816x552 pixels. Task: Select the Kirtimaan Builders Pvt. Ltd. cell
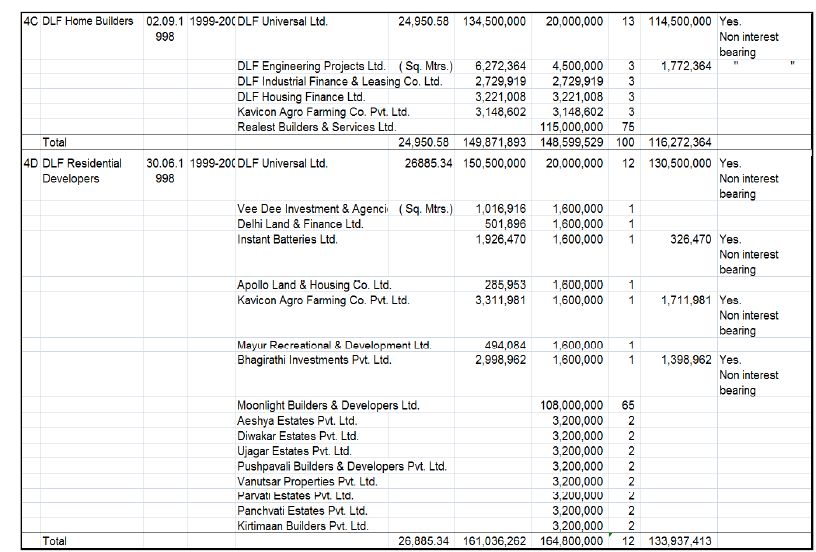[x=302, y=526]
